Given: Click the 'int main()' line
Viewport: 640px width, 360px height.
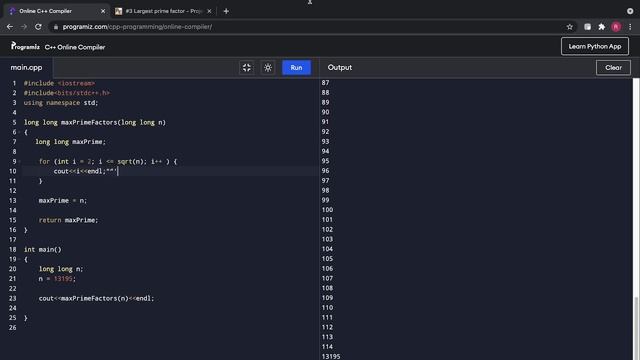Looking at the screenshot, I should click(42, 250).
